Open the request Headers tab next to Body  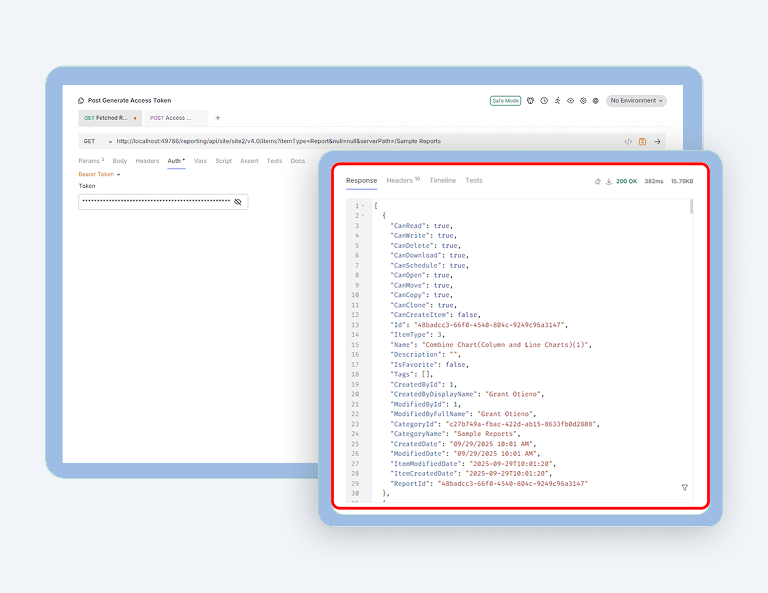[x=147, y=161]
